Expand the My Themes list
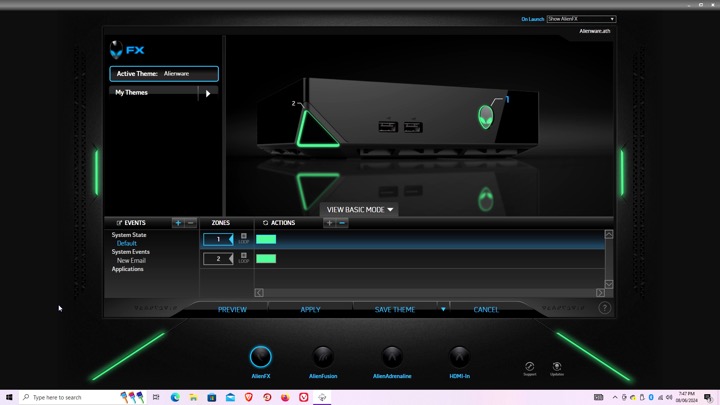The width and height of the screenshot is (720, 405). tap(208, 93)
